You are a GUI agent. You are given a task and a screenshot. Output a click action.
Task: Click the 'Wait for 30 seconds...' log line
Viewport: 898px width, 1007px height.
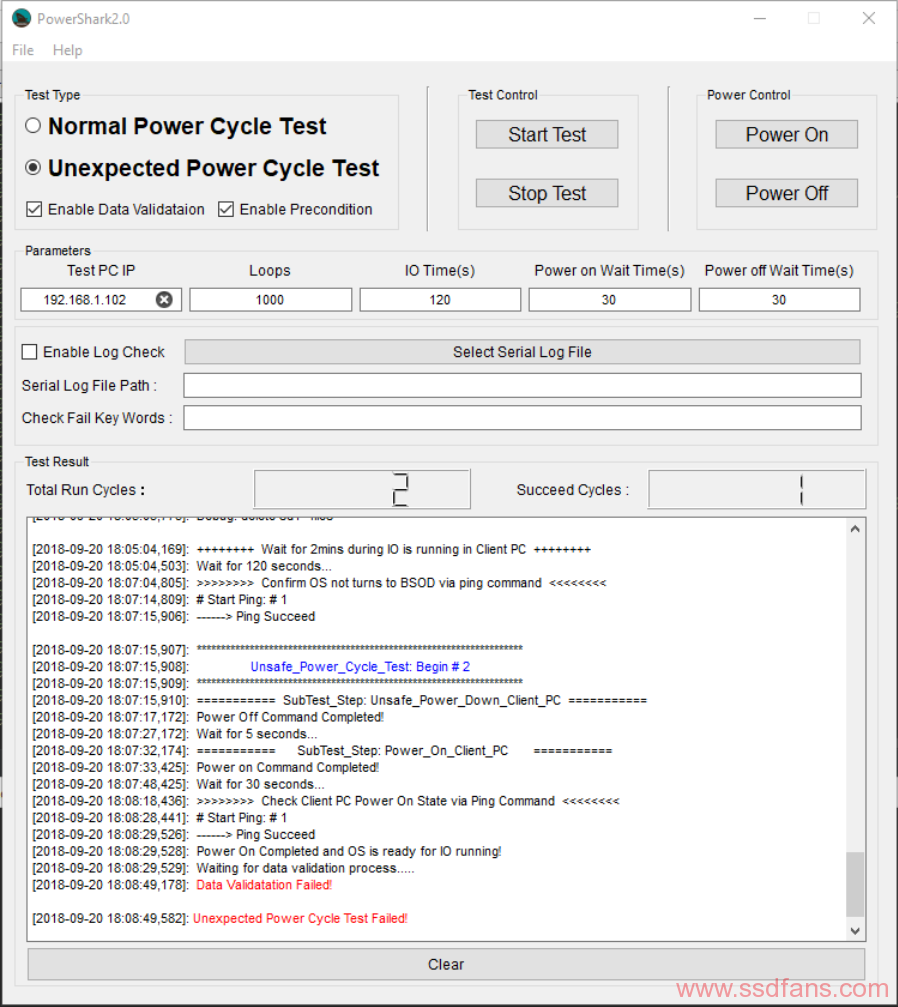260,784
